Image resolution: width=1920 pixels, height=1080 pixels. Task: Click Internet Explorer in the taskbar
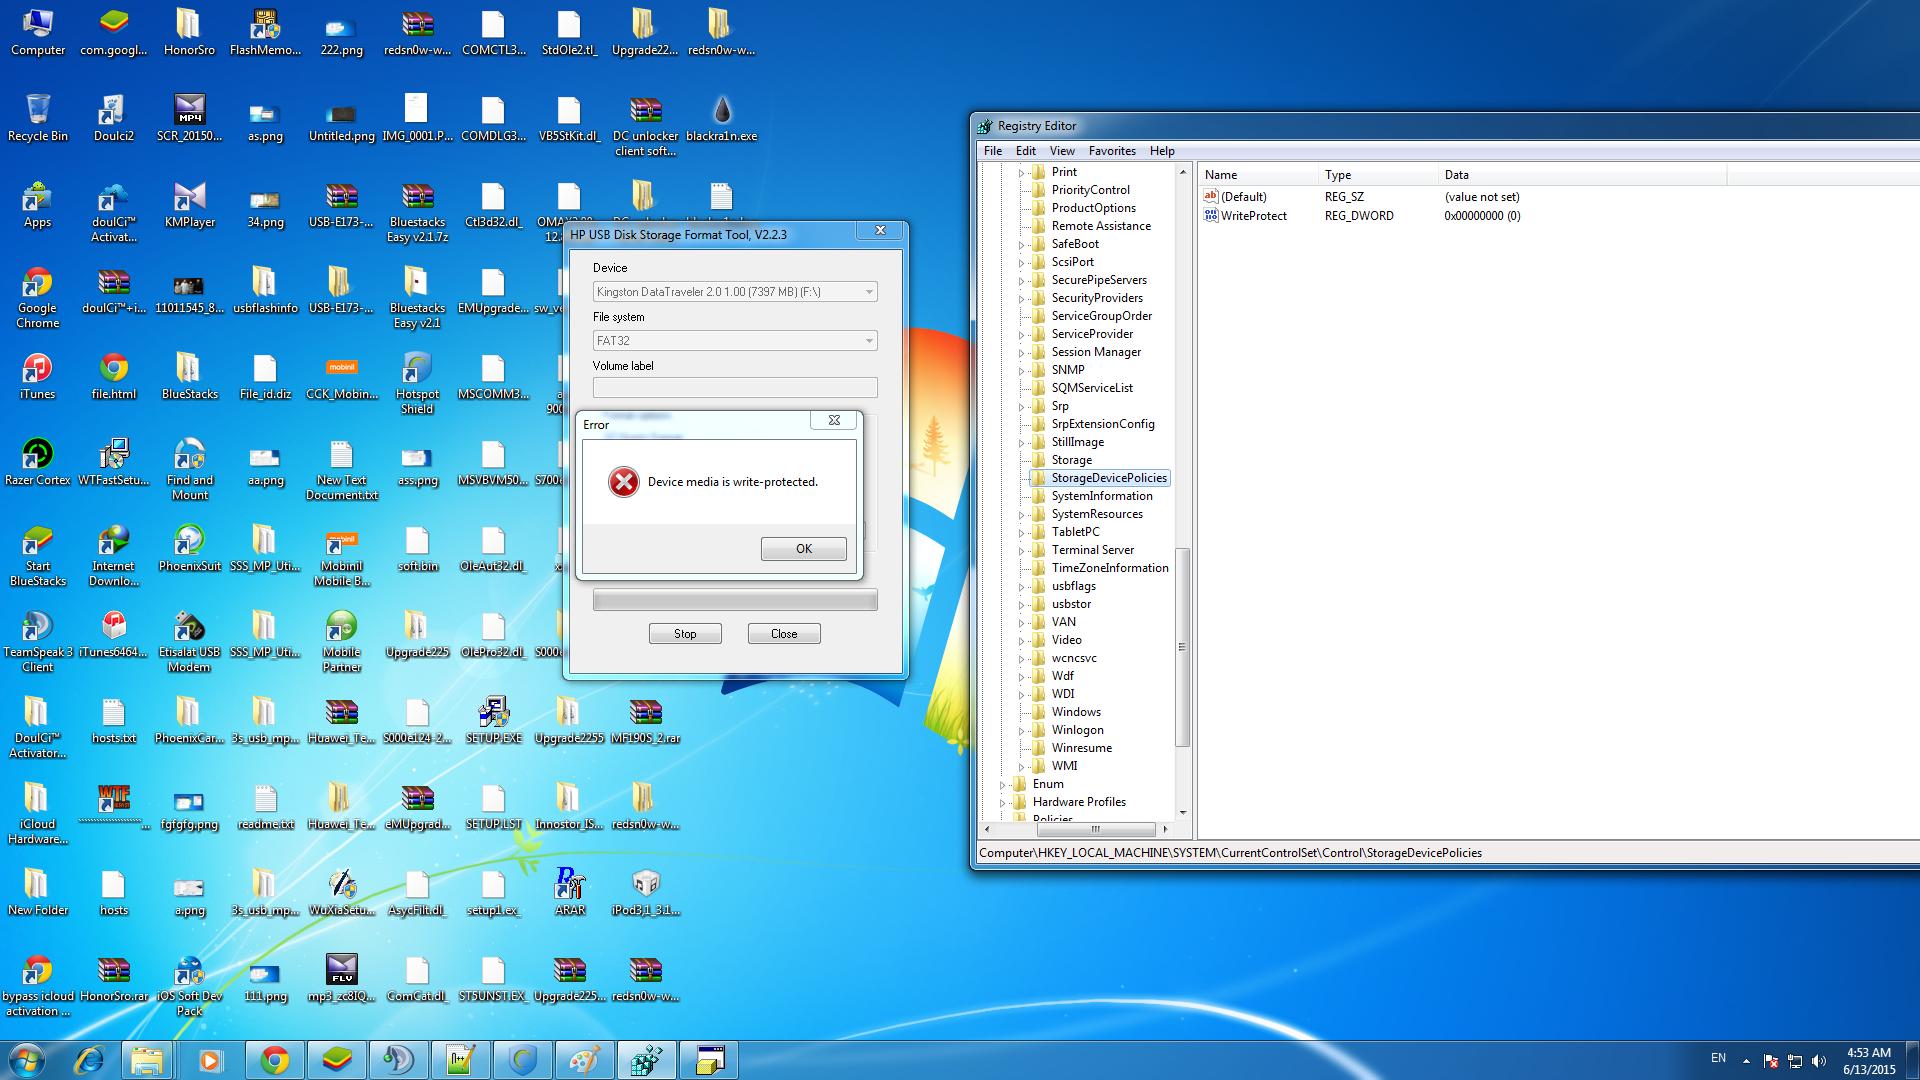coord(89,1059)
